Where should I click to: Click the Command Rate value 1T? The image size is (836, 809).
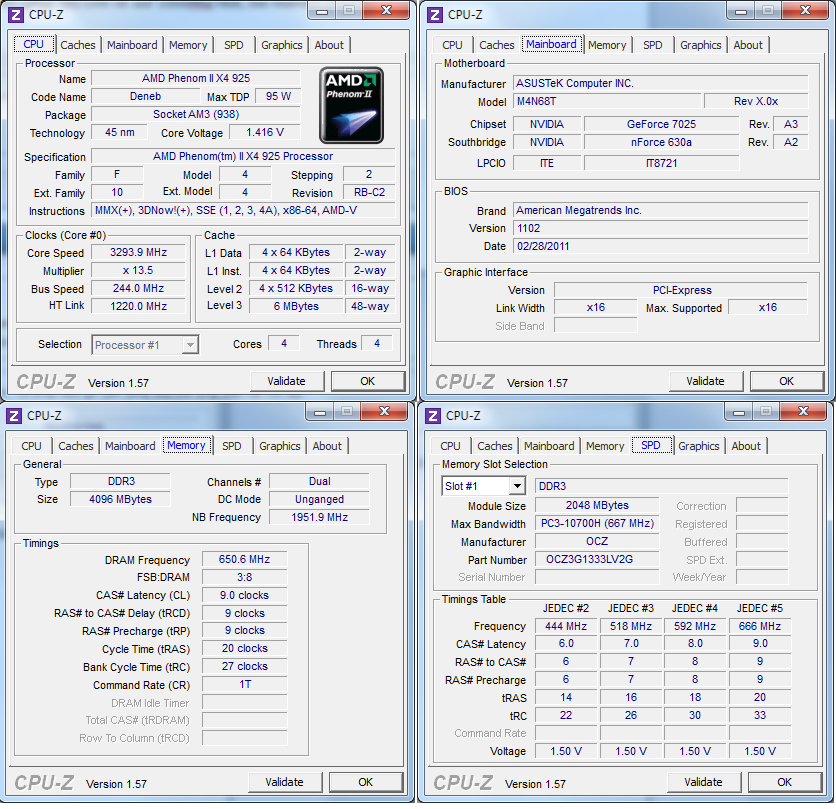point(245,684)
